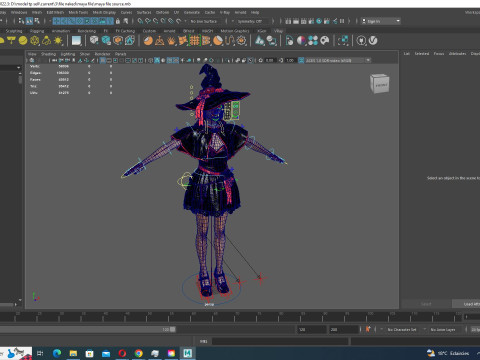Click the teal cone and sphere shelf icon
This screenshot has height=360, width=480.
(260, 41)
